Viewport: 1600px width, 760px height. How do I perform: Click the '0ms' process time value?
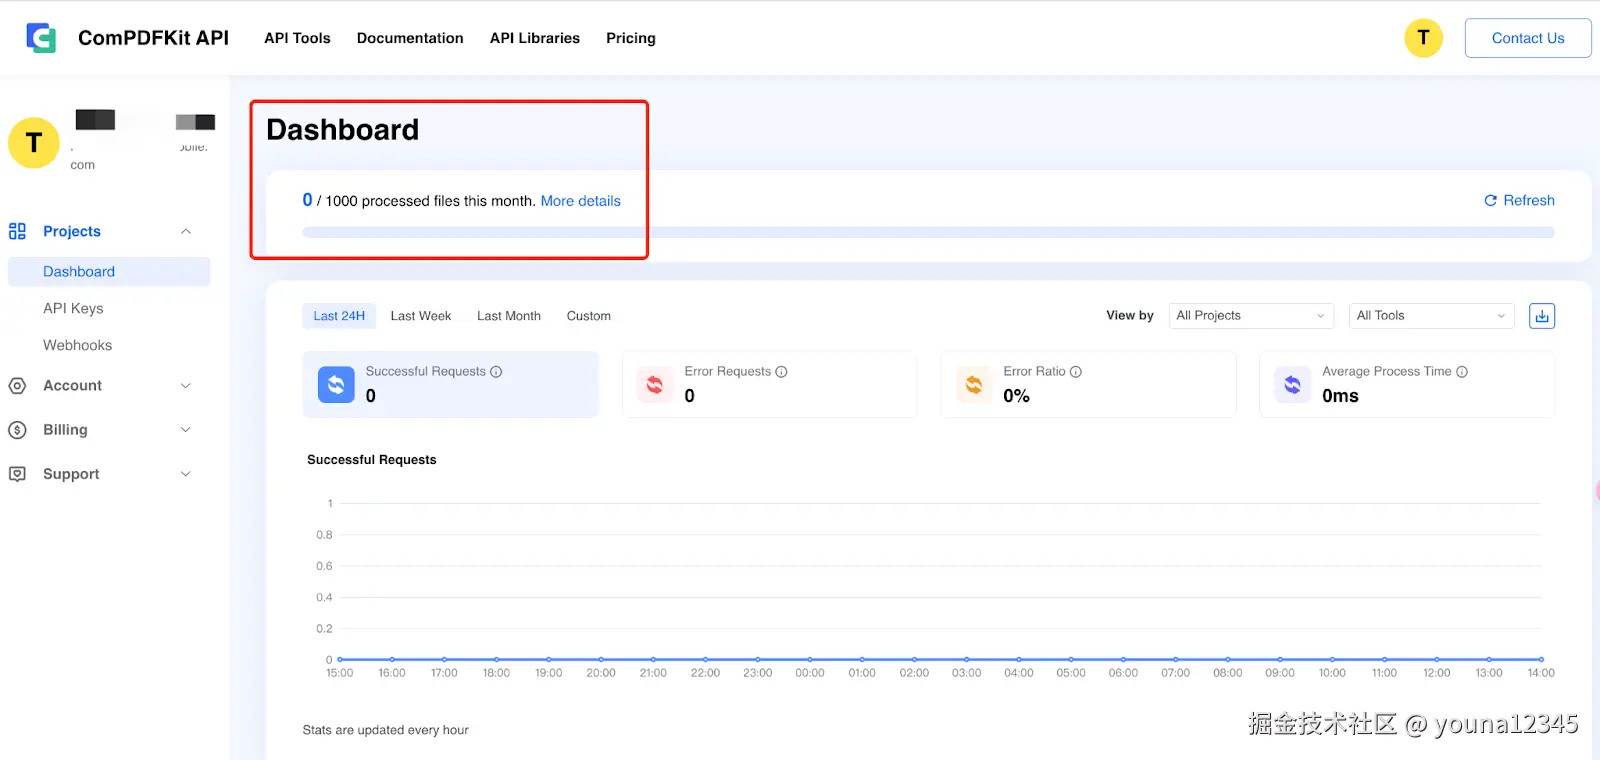click(x=1340, y=396)
